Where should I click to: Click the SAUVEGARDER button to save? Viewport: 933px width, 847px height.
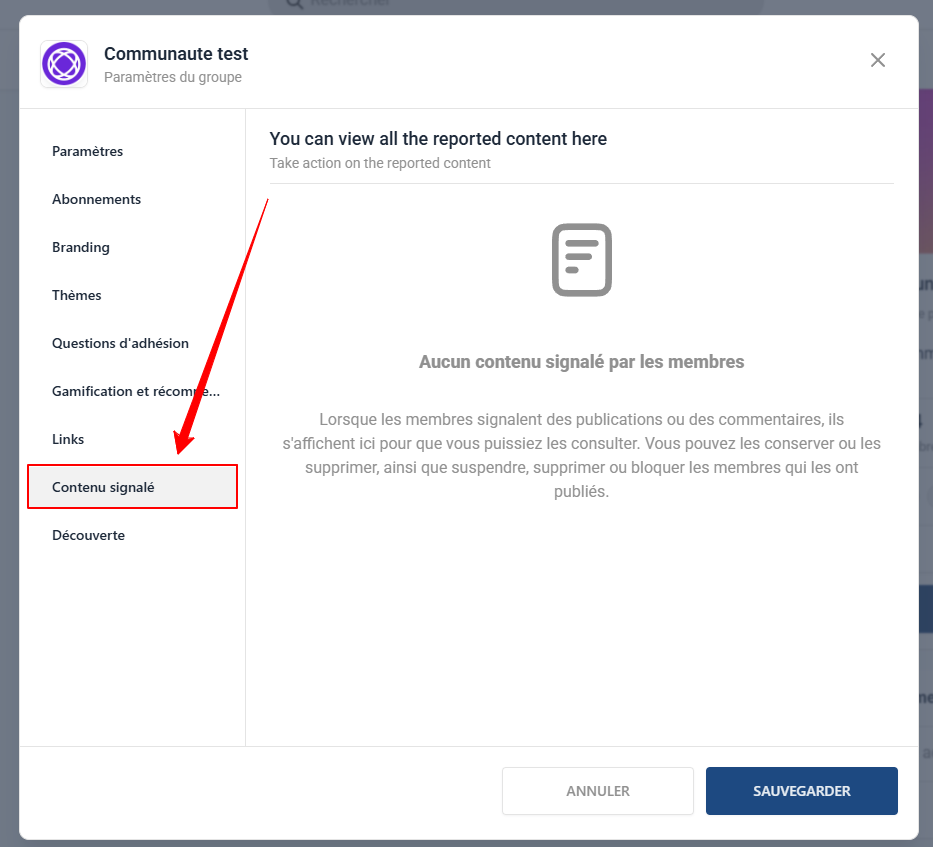point(801,791)
